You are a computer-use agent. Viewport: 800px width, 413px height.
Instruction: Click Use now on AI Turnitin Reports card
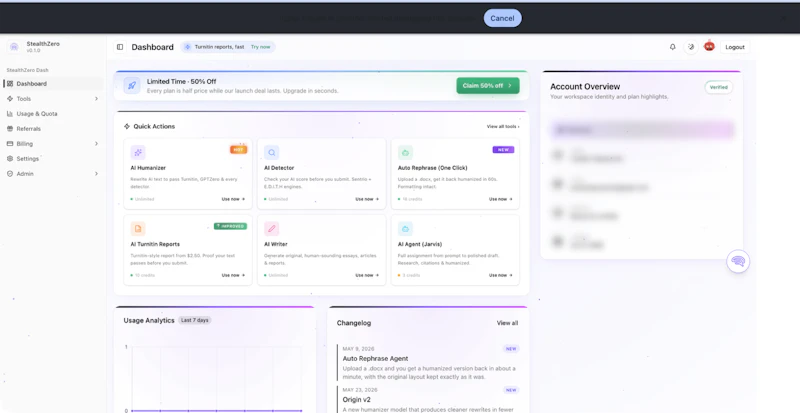coord(233,275)
